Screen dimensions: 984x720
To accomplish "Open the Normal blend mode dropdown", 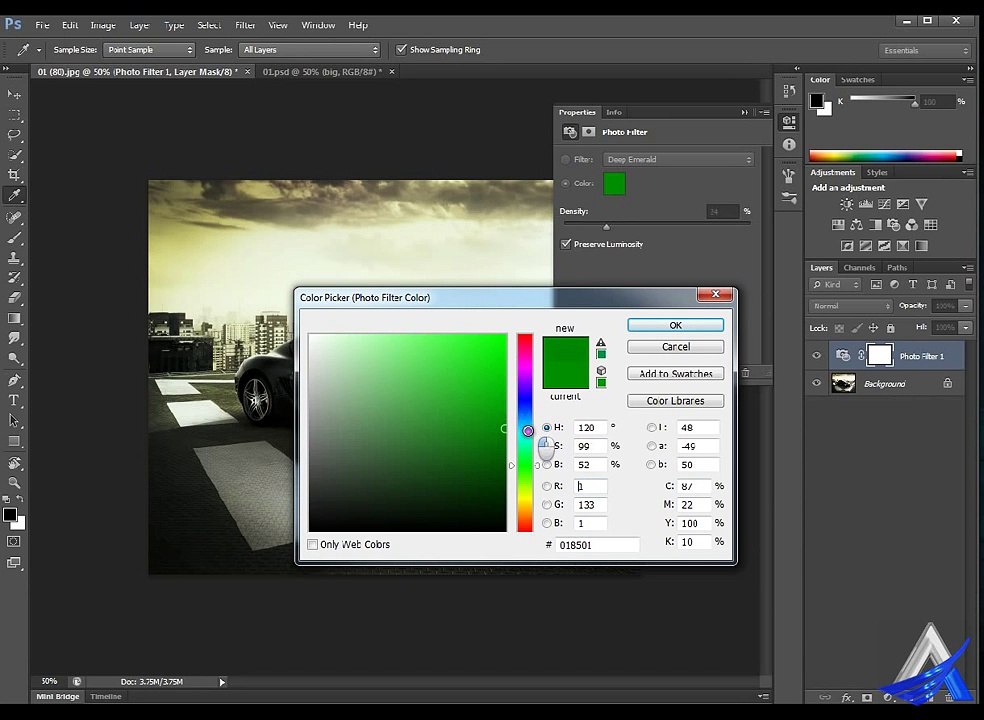I will [x=850, y=306].
